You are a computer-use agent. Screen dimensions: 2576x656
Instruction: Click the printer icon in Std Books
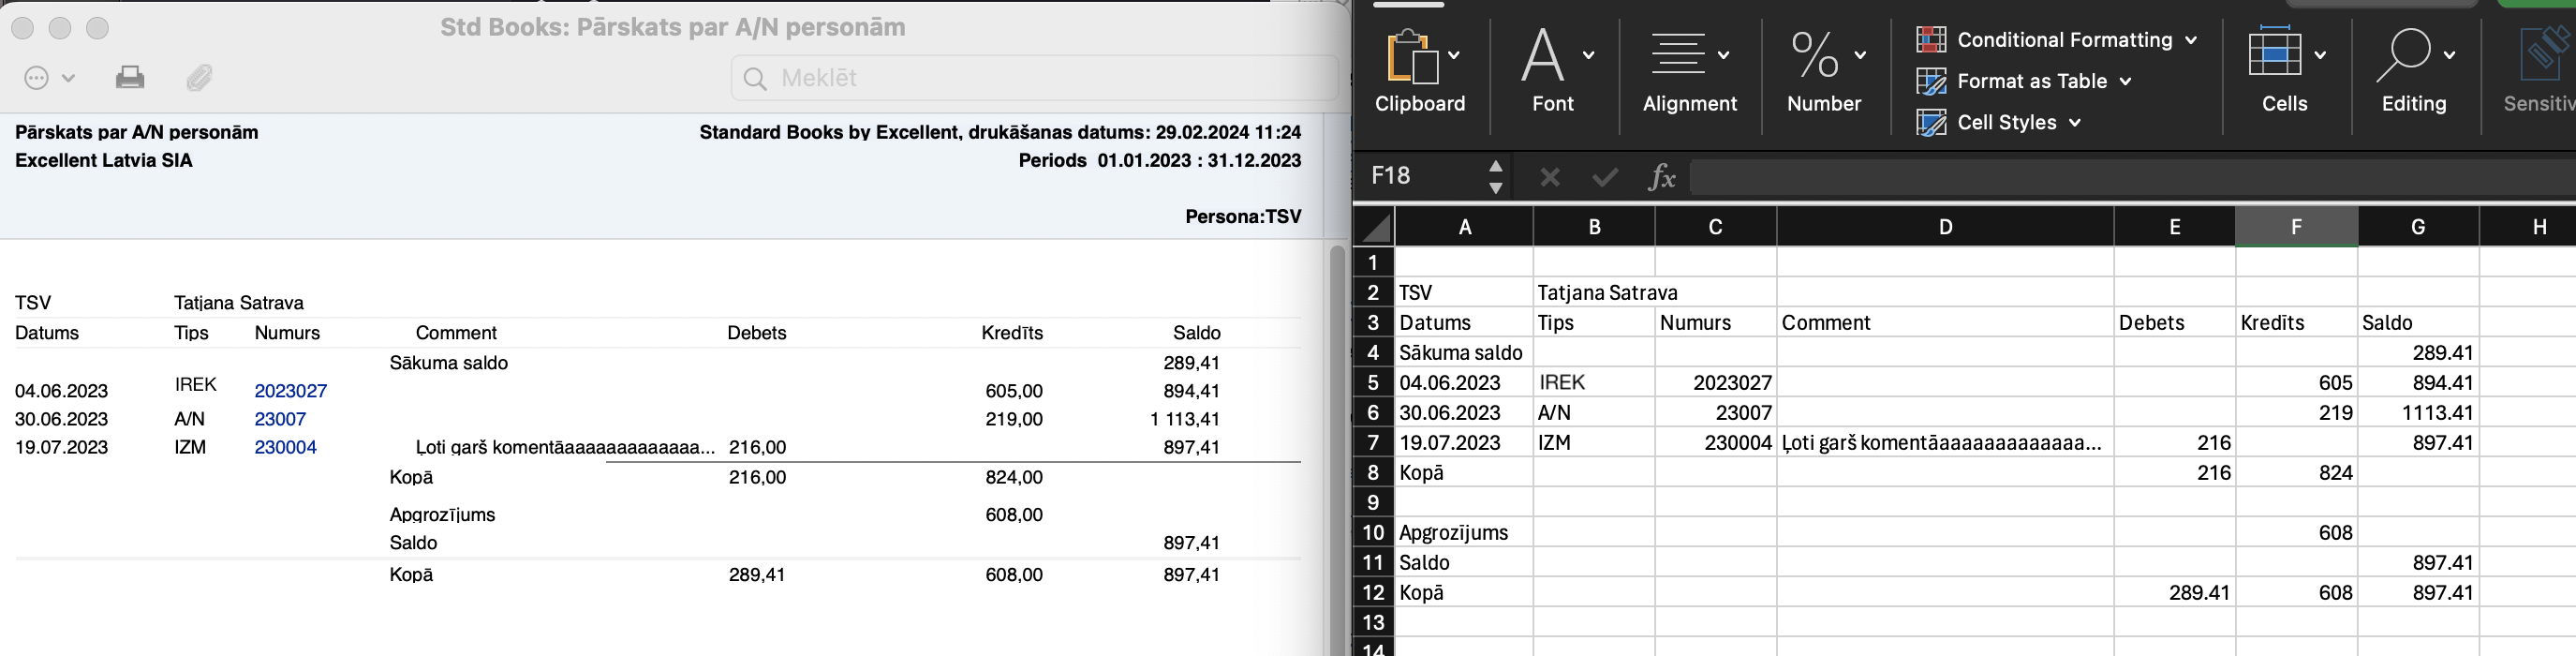point(130,78)
